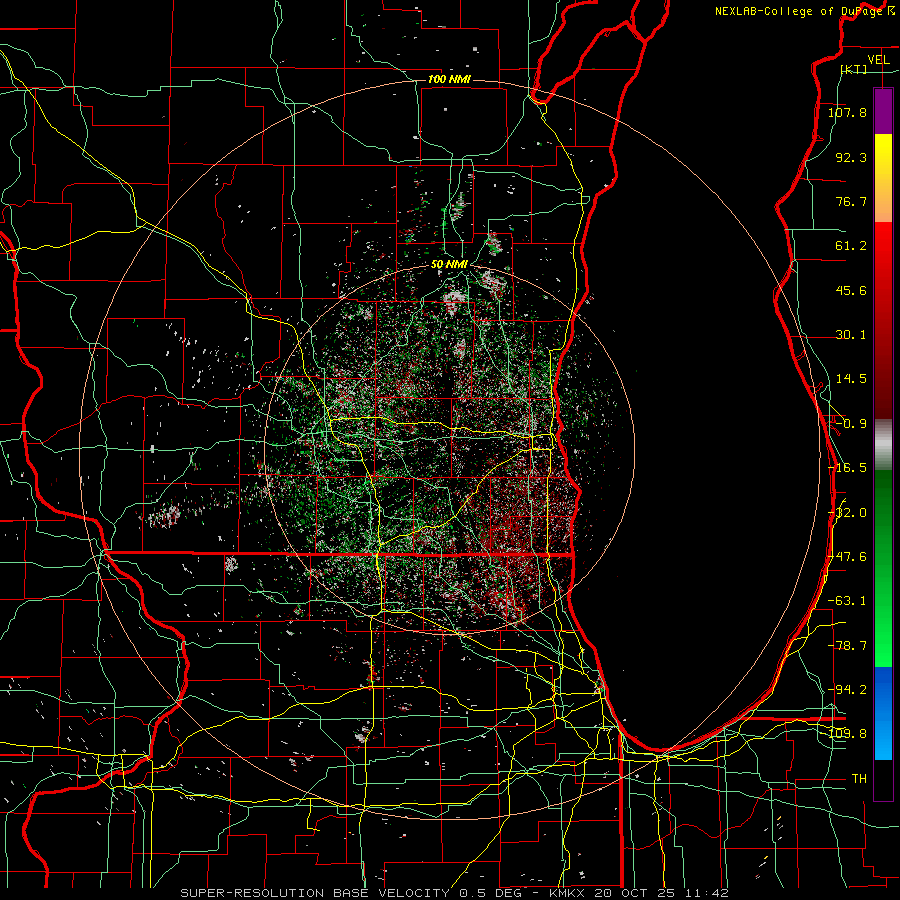Click the TH threshold label
The width and height of the screenshot is (900, 900).
point(859,779)
